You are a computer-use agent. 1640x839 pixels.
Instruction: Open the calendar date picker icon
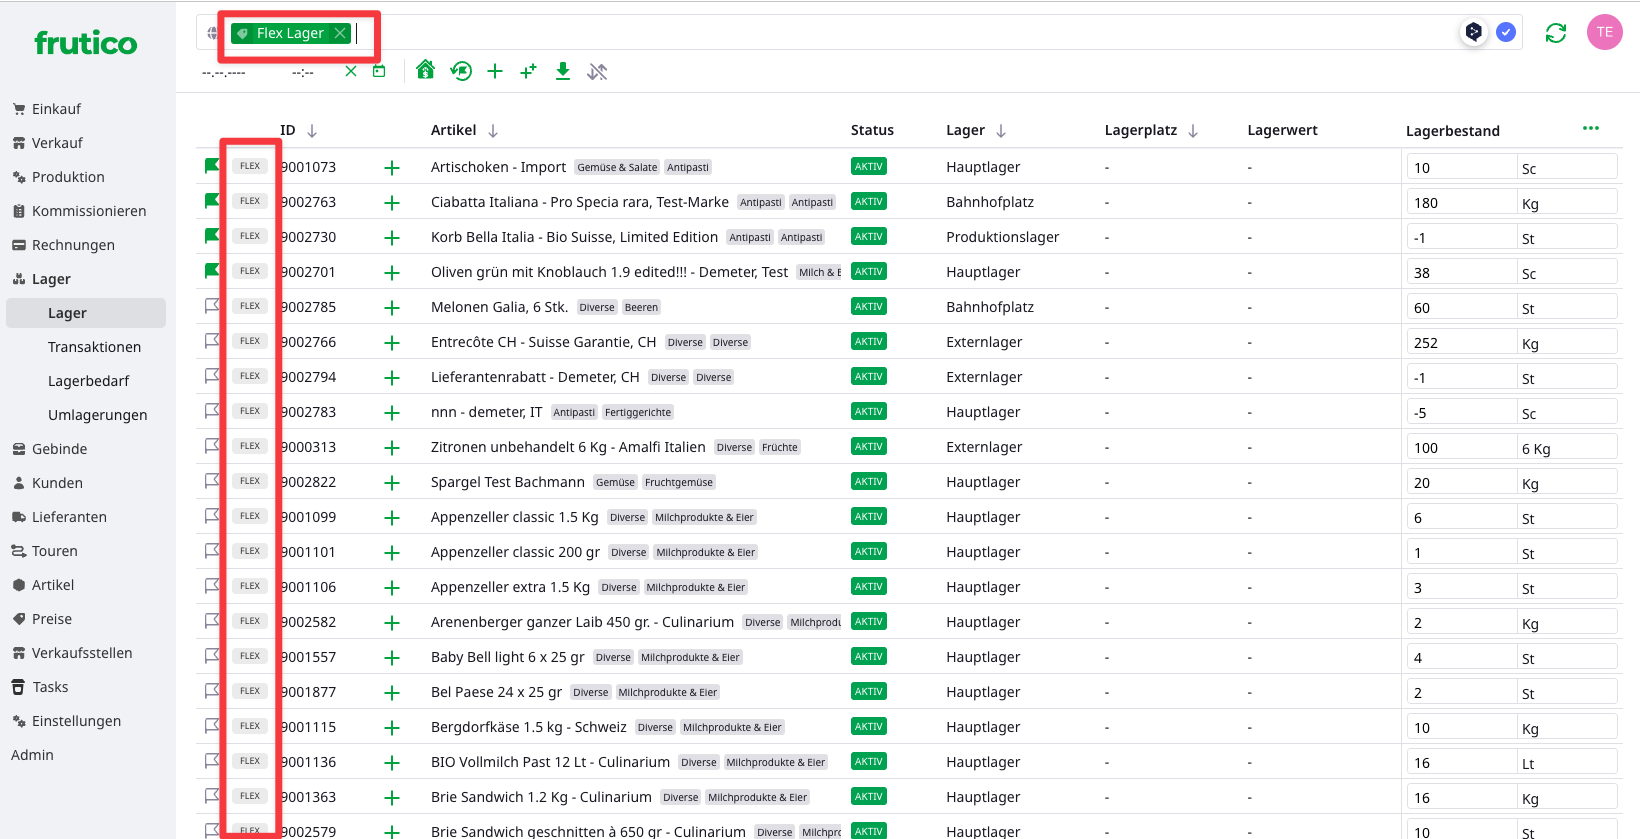[379, 71]
